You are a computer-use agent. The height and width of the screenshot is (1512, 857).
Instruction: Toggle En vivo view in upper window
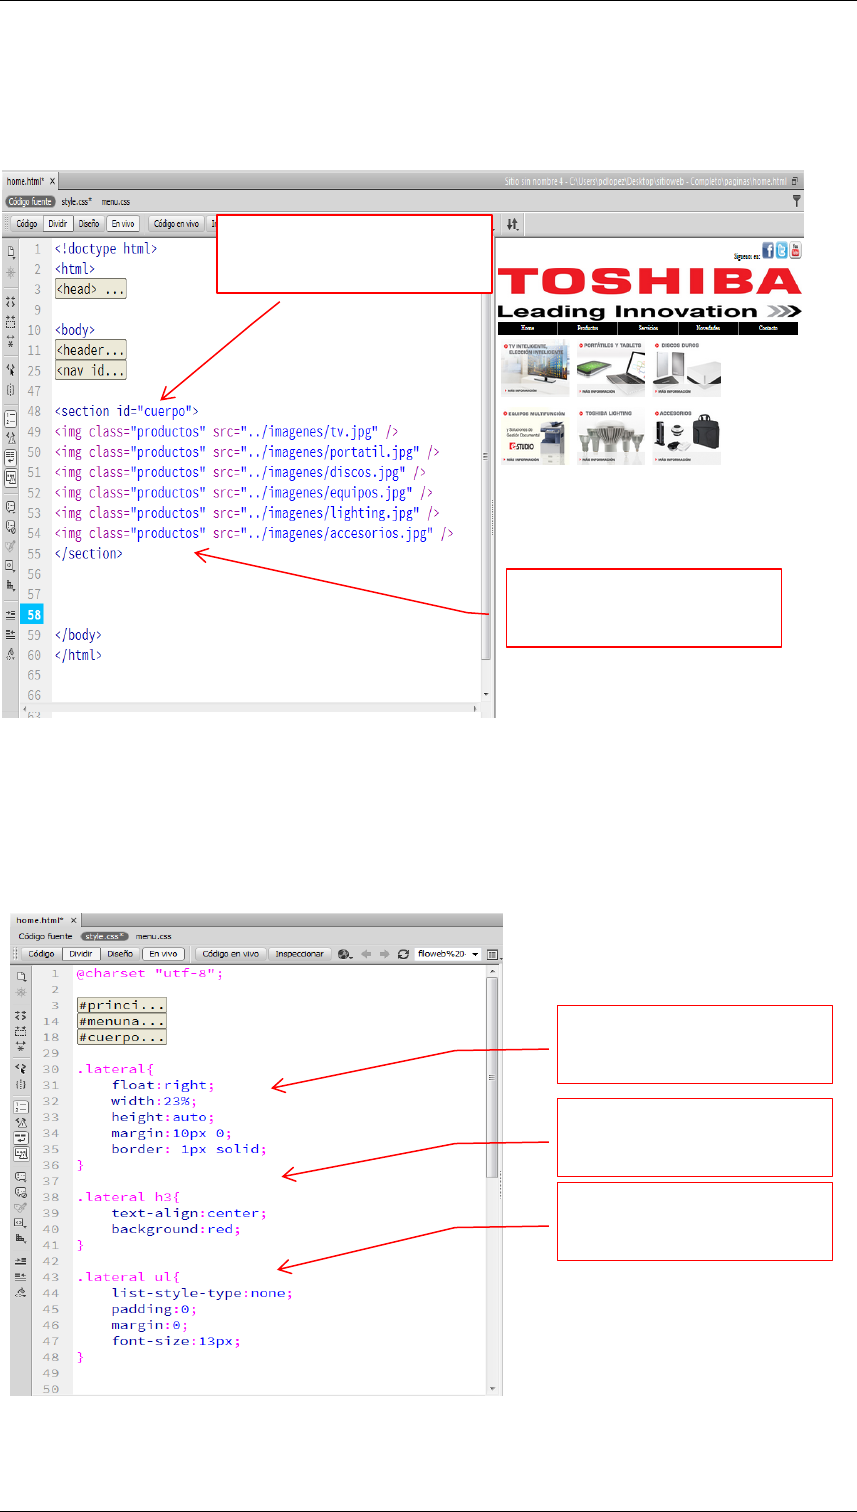pyautogui.click(x=123, y=224)
